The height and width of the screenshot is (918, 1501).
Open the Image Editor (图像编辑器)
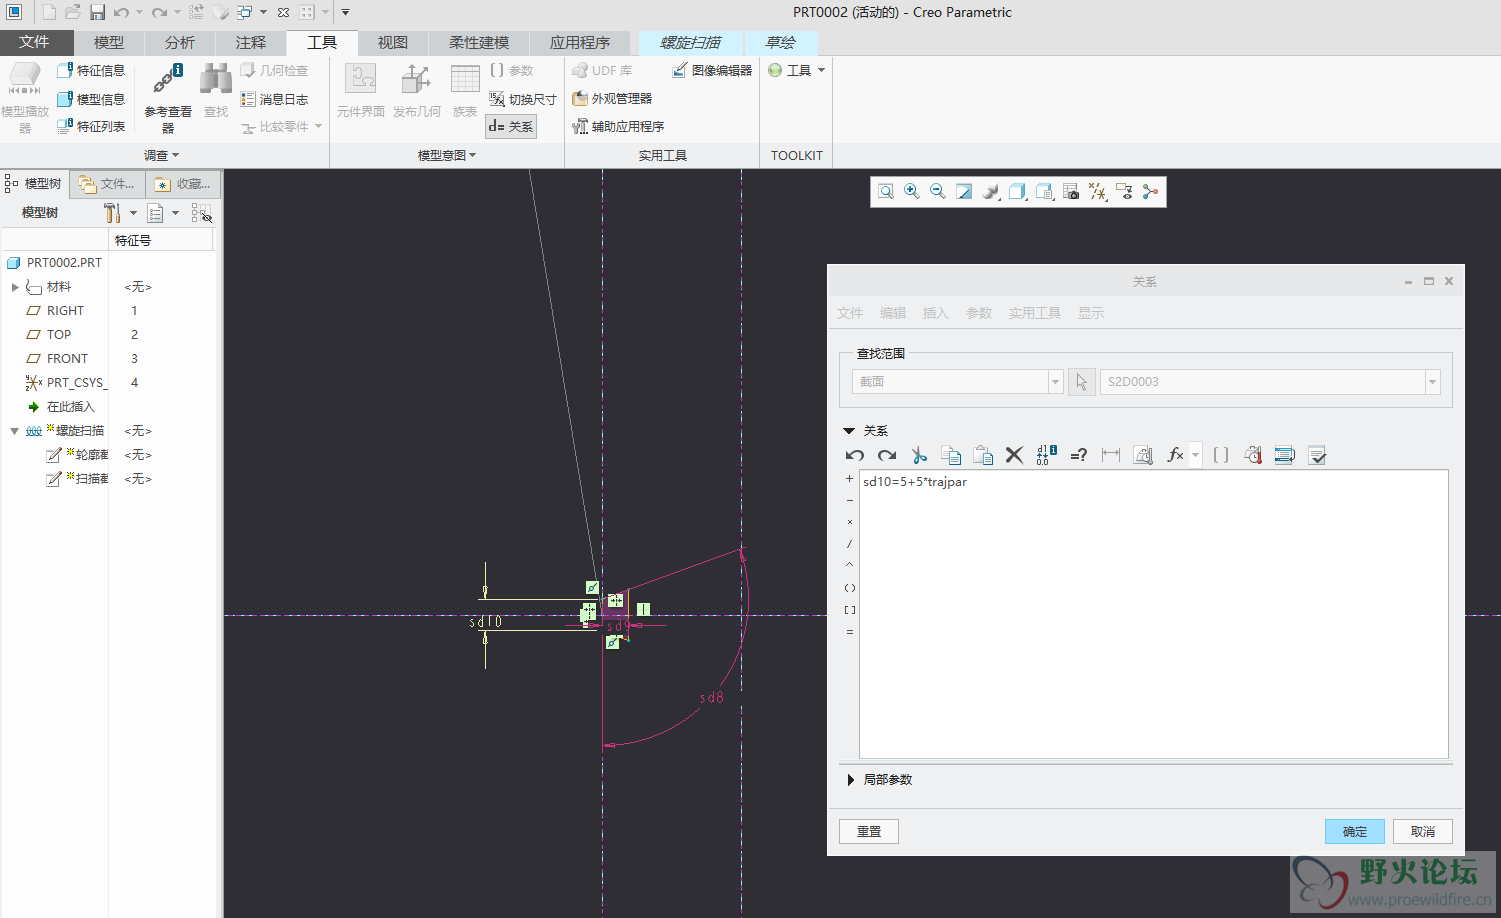click(712, 71)
